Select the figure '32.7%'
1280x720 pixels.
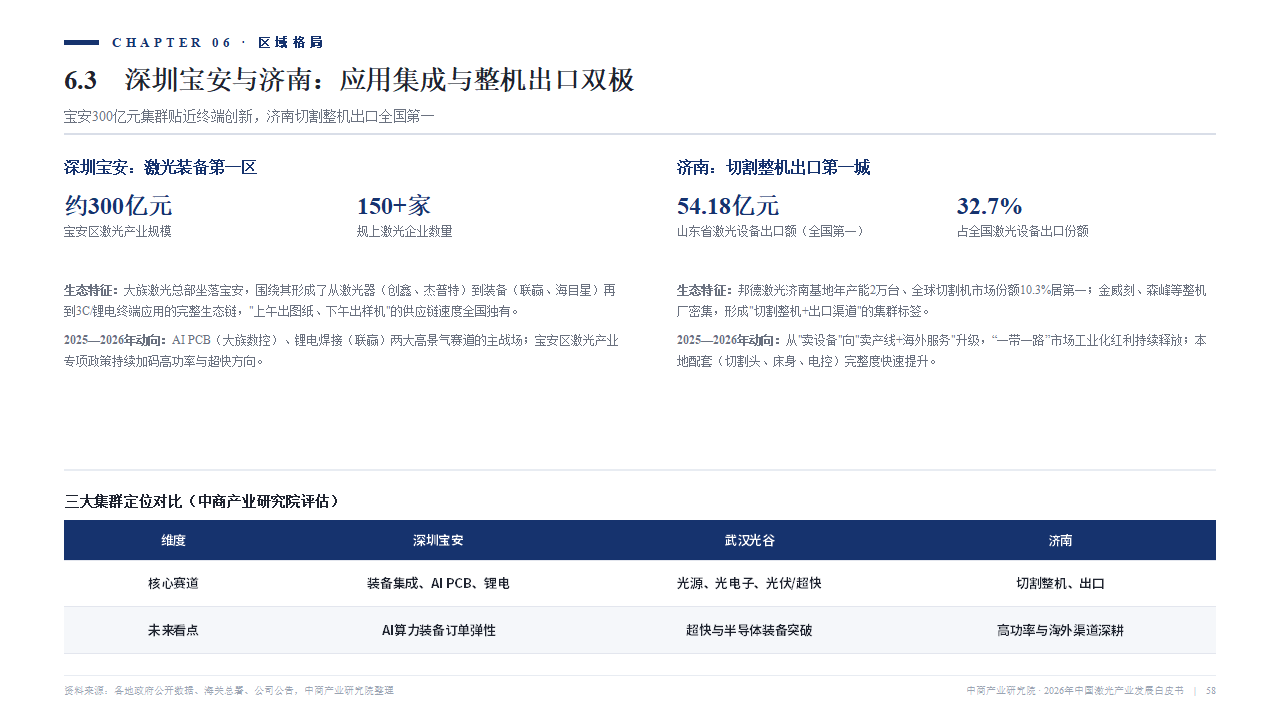pos(989,206)
